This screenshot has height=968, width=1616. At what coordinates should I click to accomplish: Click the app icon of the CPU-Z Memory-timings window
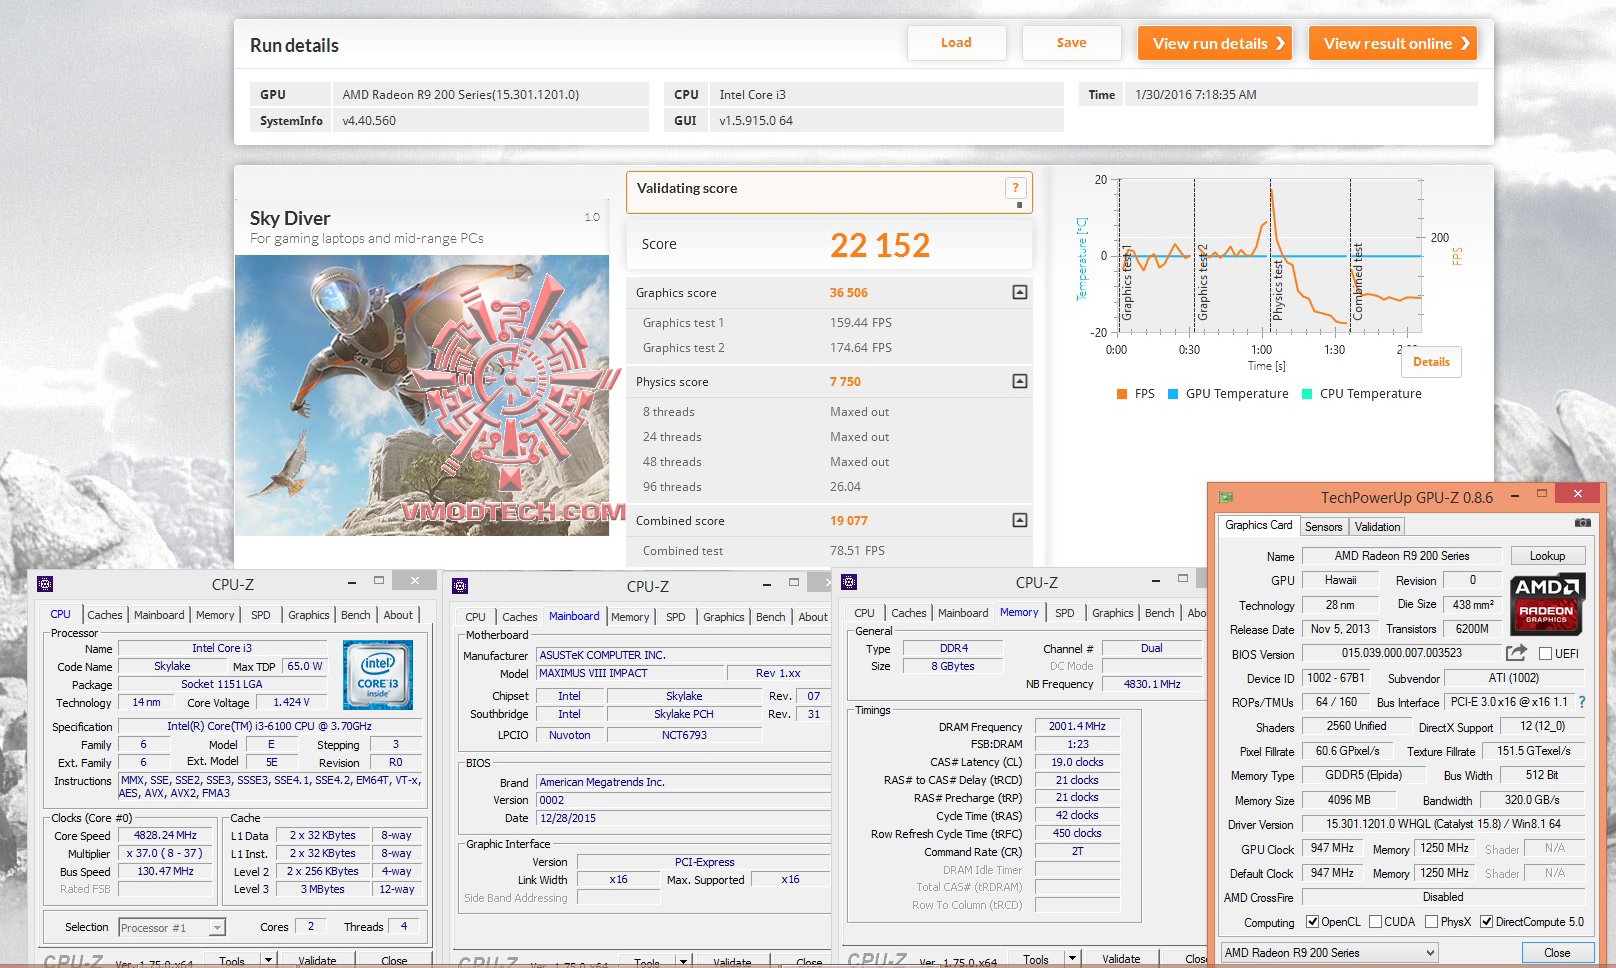tap(849, 582)
